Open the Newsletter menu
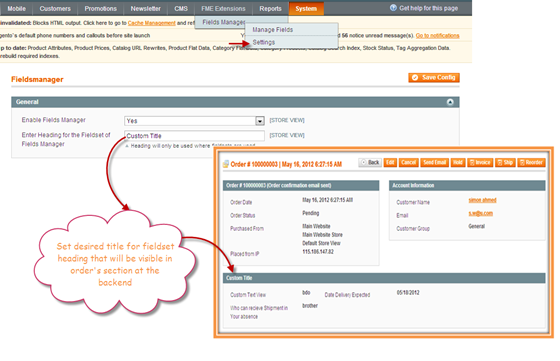This screenshot has height=361, width=560. click(145, 8)
